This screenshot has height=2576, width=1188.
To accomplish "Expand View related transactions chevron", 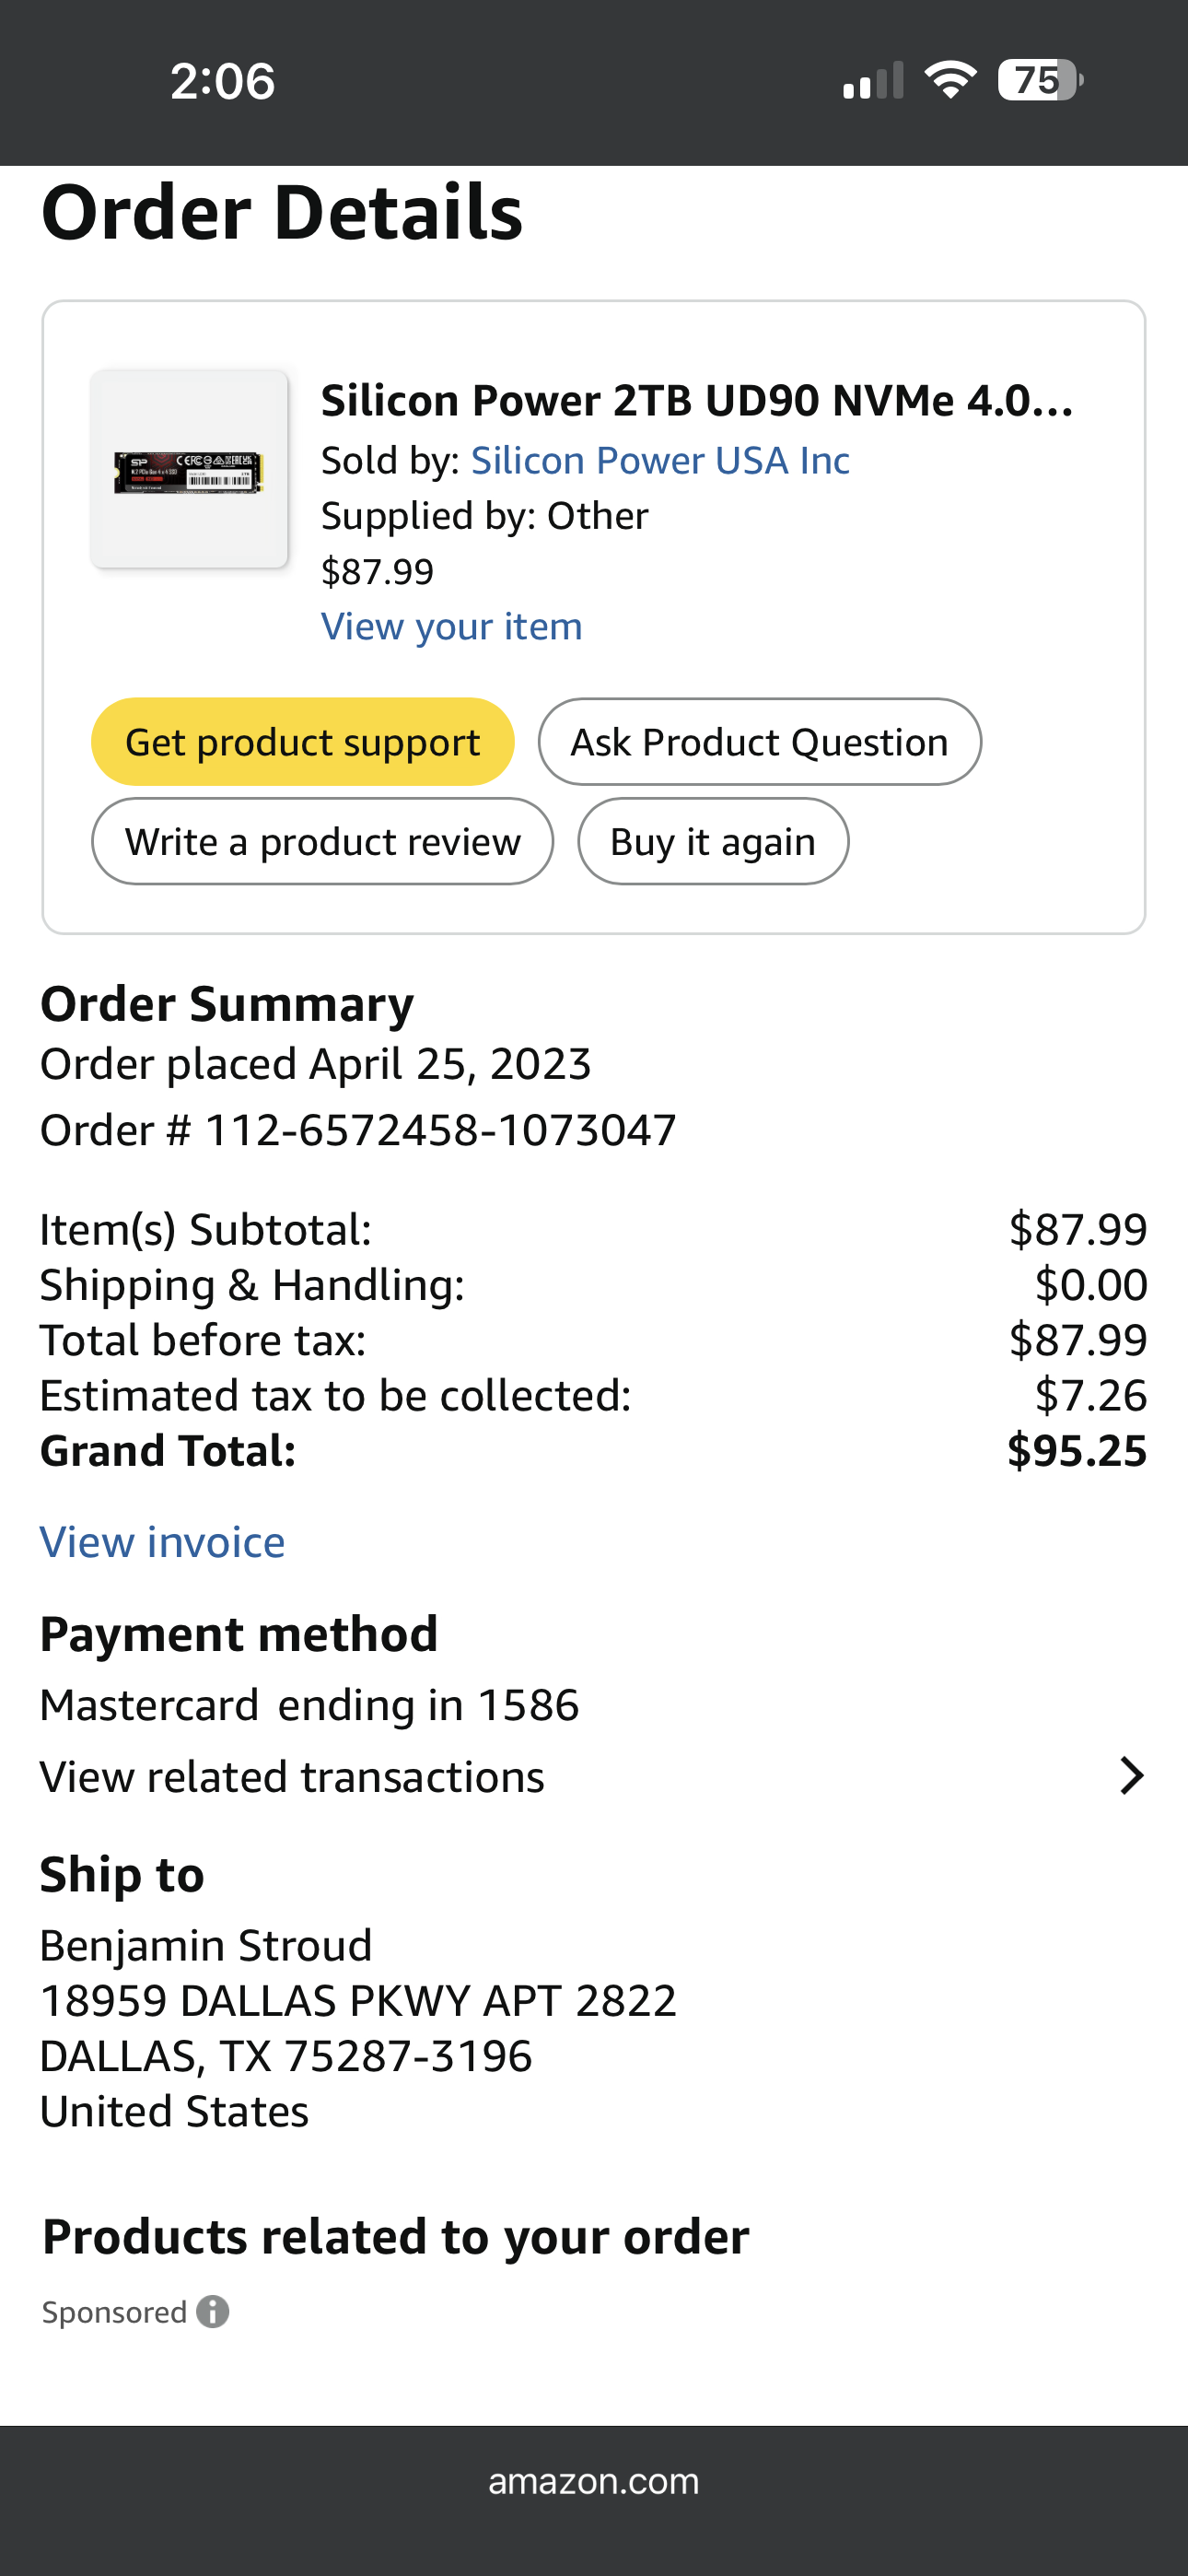I will coord(1131,1776).
